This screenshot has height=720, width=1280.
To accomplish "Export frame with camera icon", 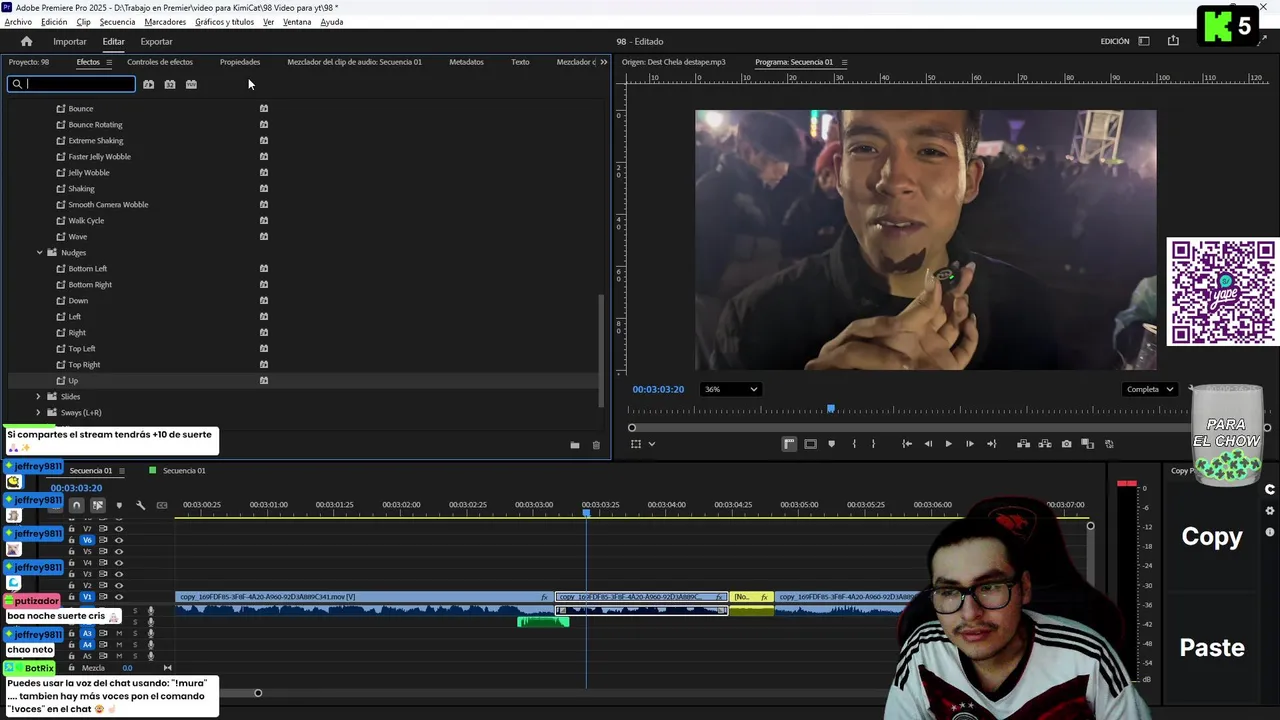I will click(1067, 444).
